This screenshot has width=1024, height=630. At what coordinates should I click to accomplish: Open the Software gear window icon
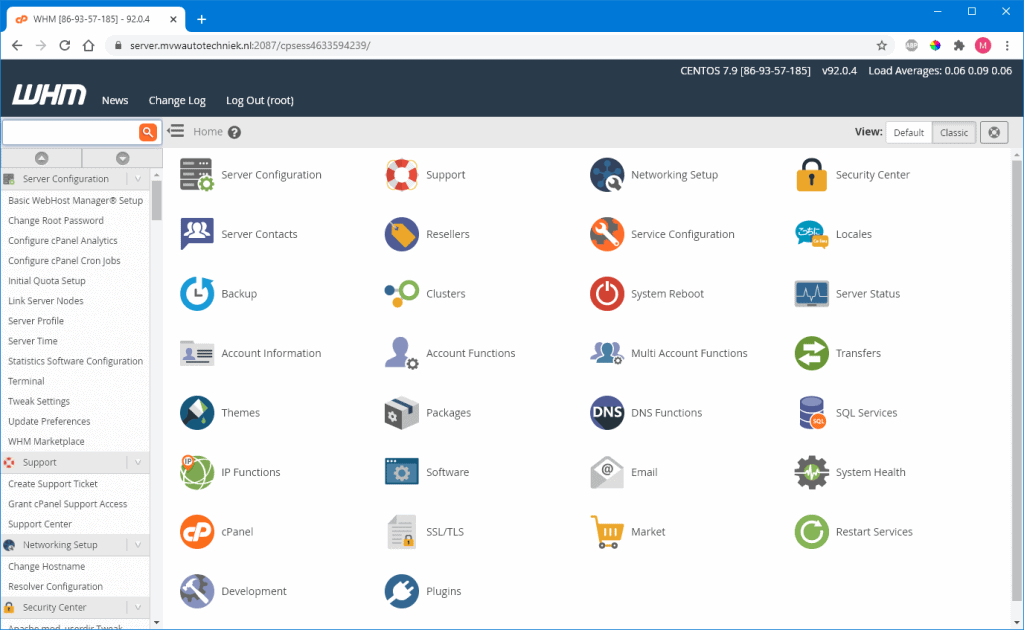click(402, 472)
